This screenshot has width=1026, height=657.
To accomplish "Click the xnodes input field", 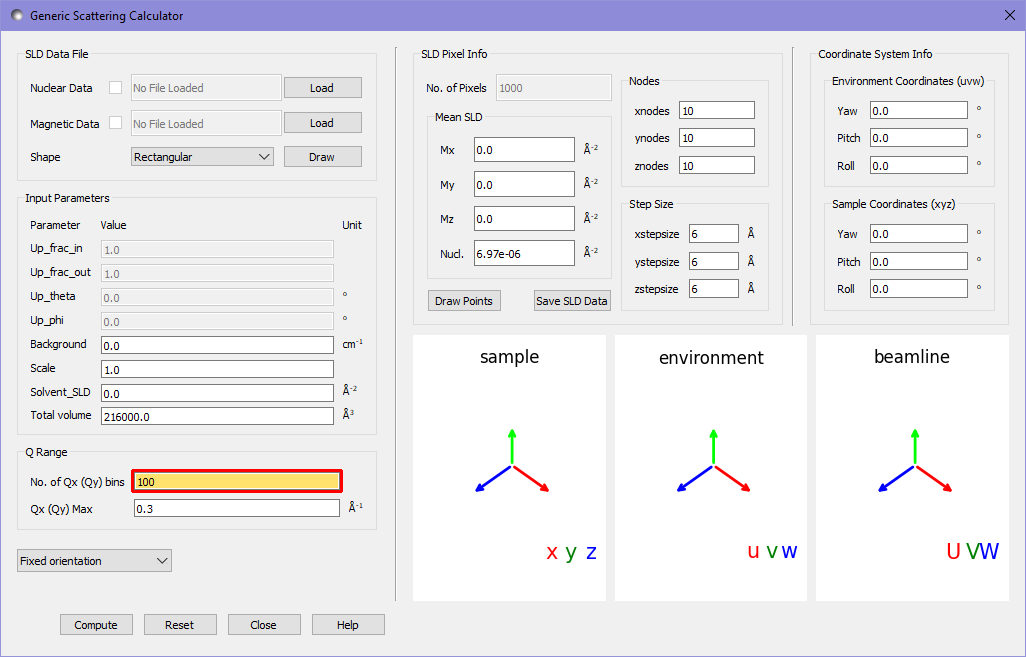I will click(716, 110).
